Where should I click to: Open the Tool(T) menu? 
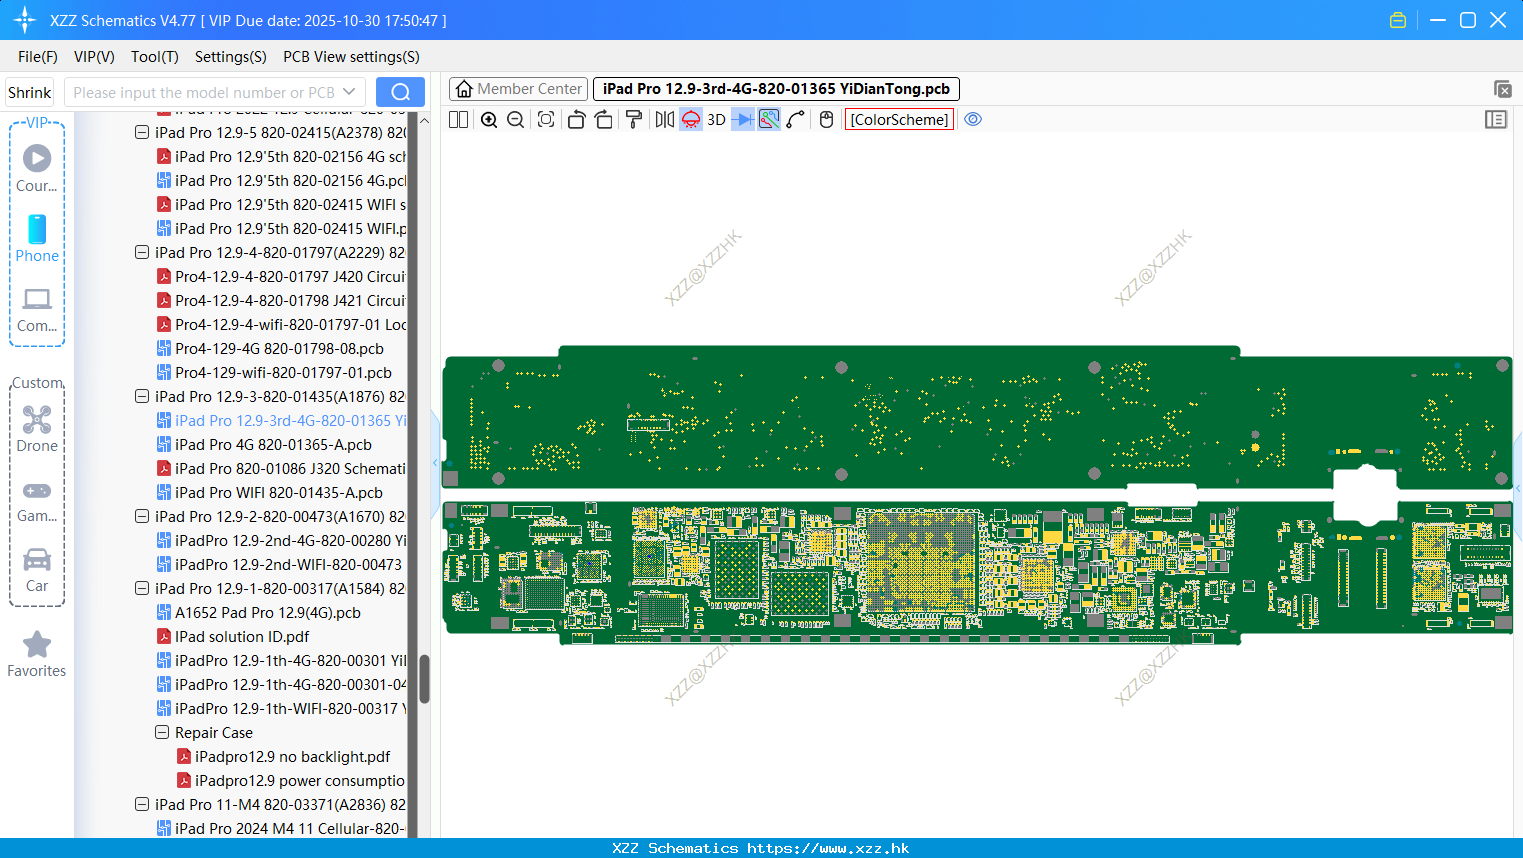155,57
